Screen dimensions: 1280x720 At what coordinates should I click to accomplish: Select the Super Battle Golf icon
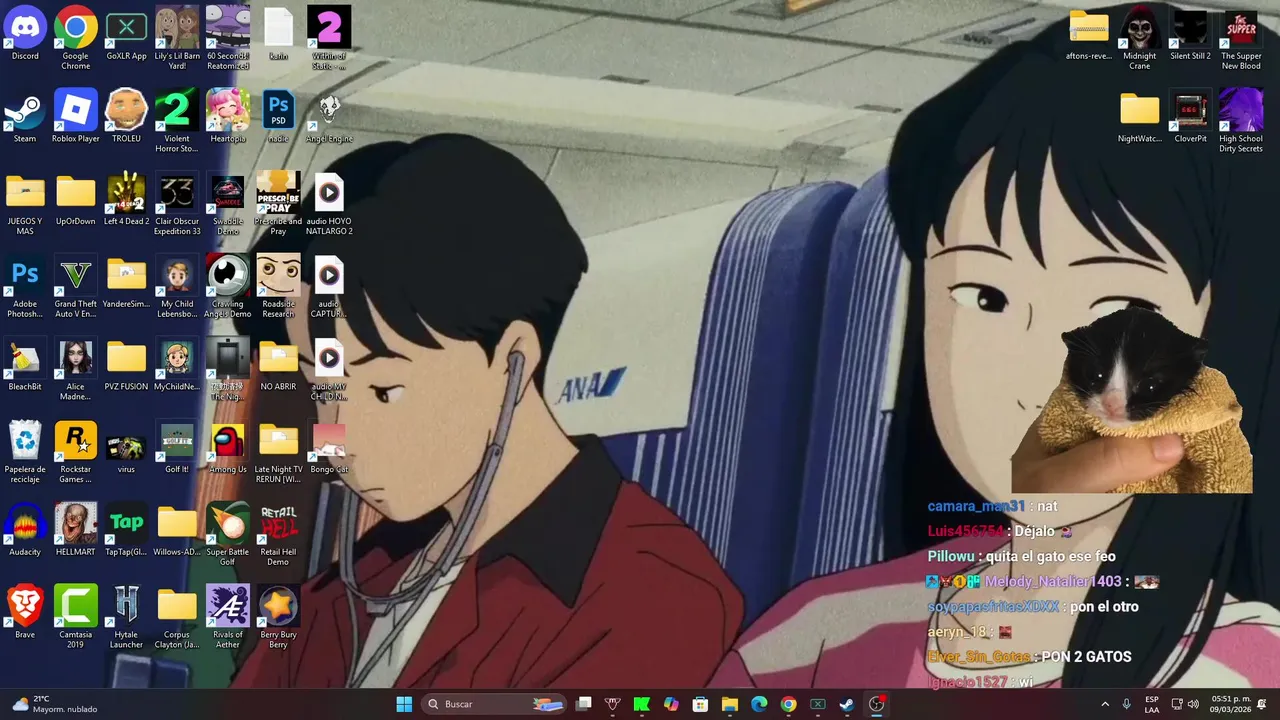[x=228, y=535]
